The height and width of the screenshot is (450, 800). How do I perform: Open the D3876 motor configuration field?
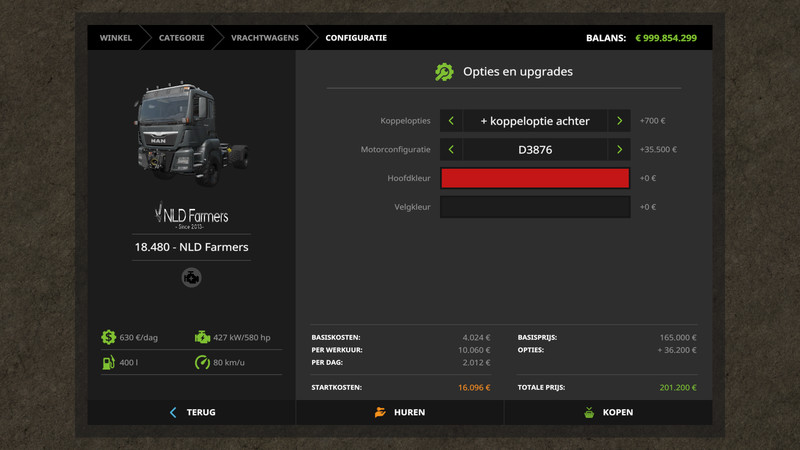[535, 150]
